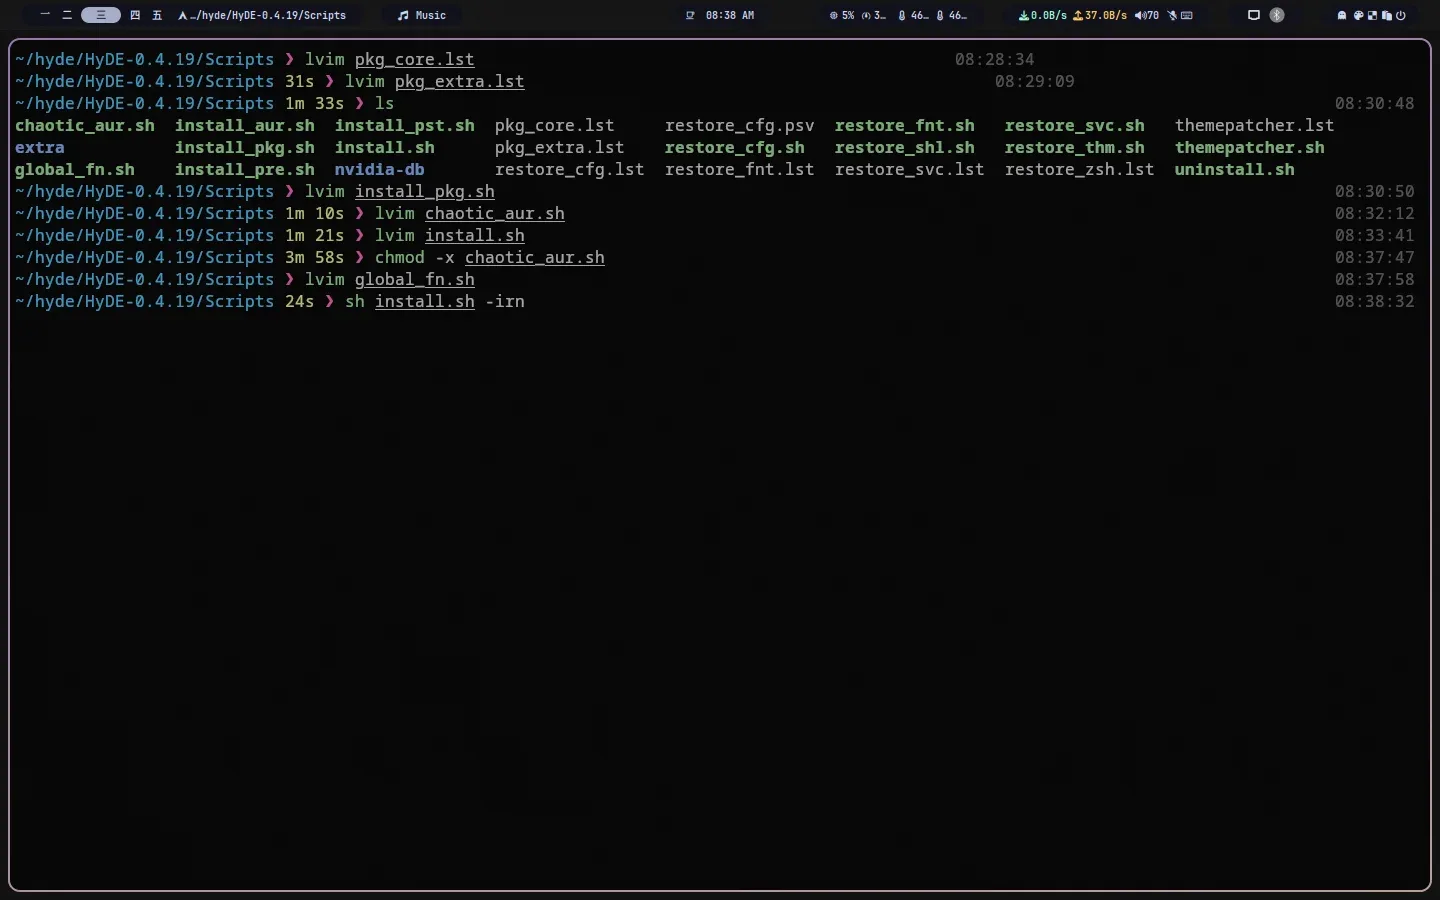Switch to workspace two (二) in the bar
Viewport: 1440px width, 900px height.
(67, 15)
